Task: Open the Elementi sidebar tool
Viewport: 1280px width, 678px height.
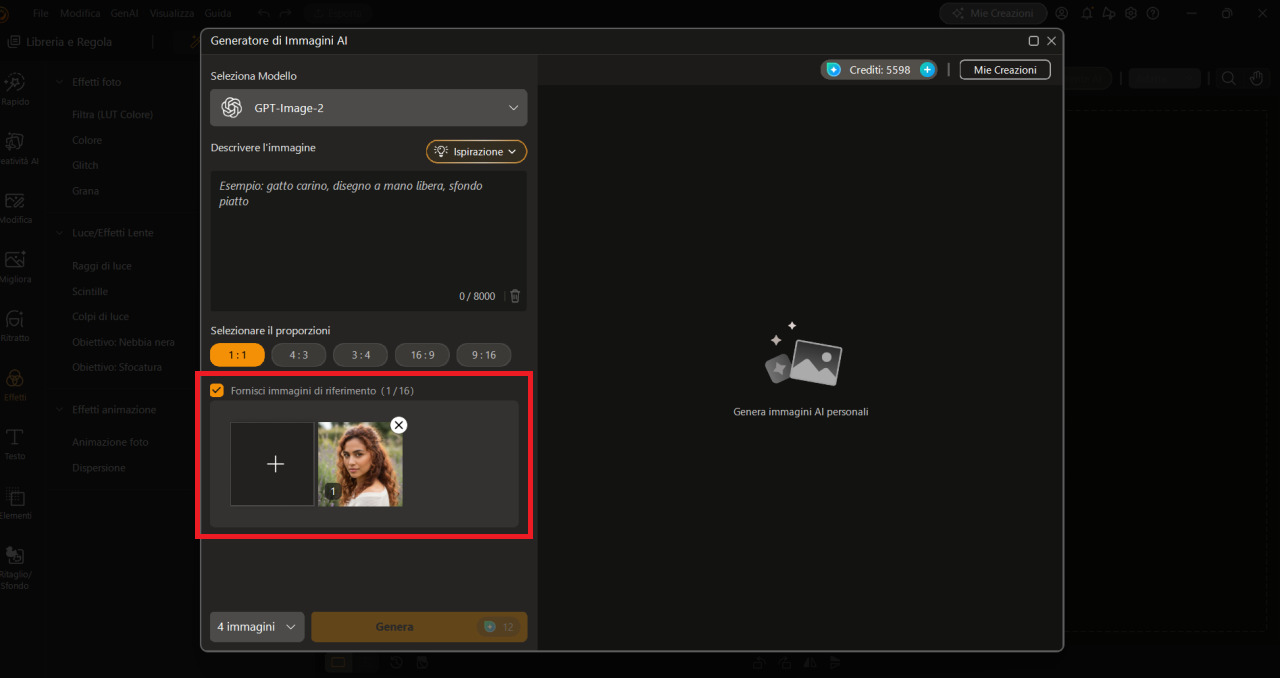Action: coord(15,502)
